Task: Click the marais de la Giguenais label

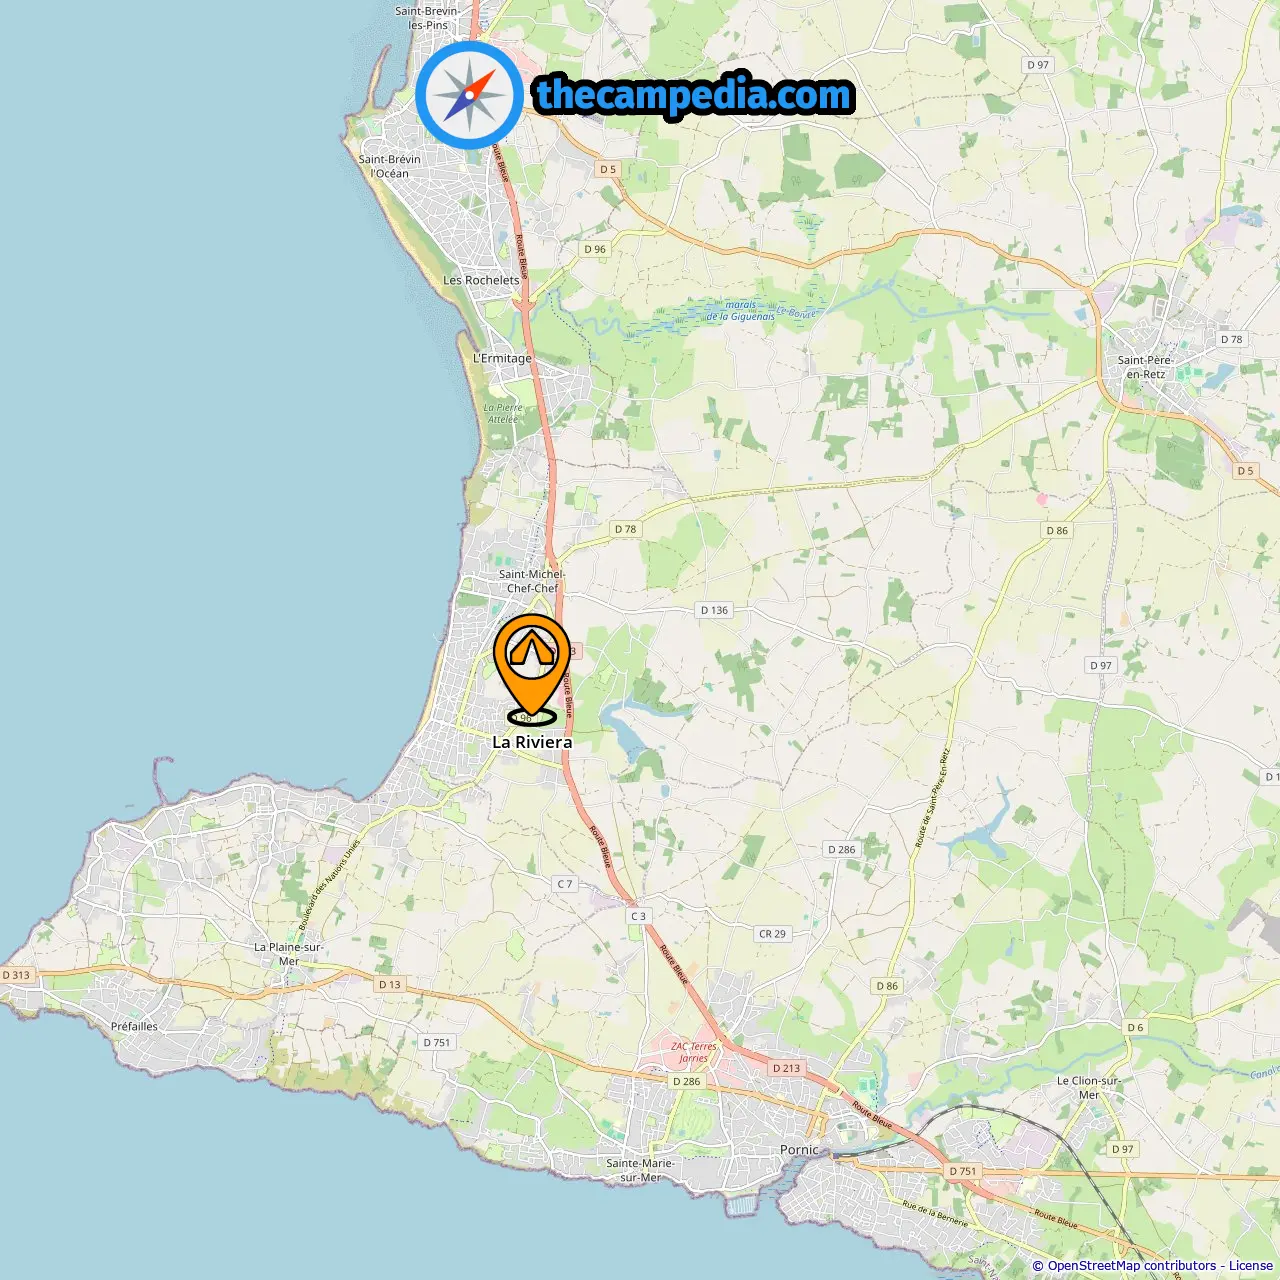Action: (741, 311)
